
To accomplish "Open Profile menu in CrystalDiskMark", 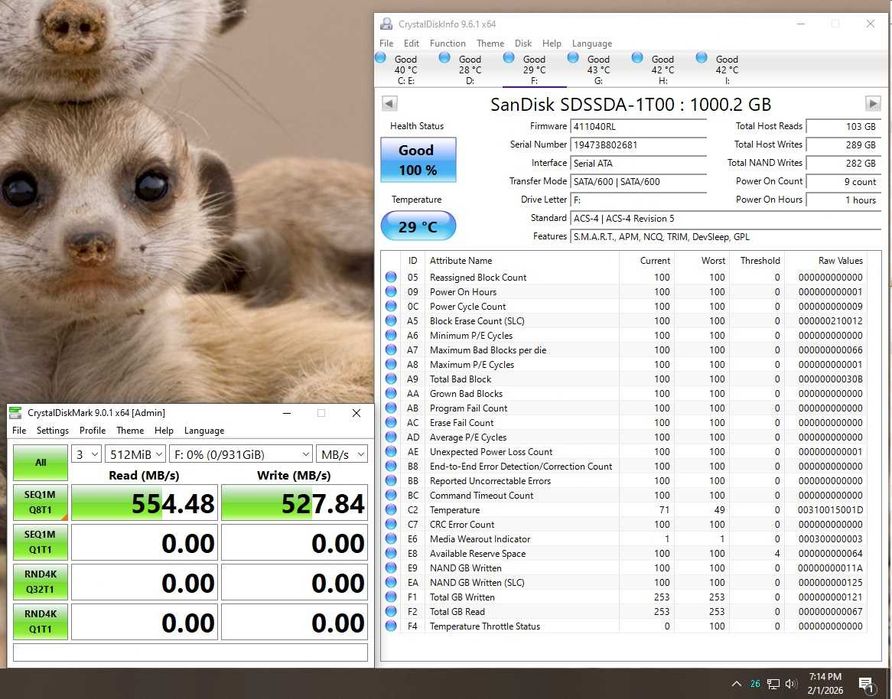I will click(92, 431).
